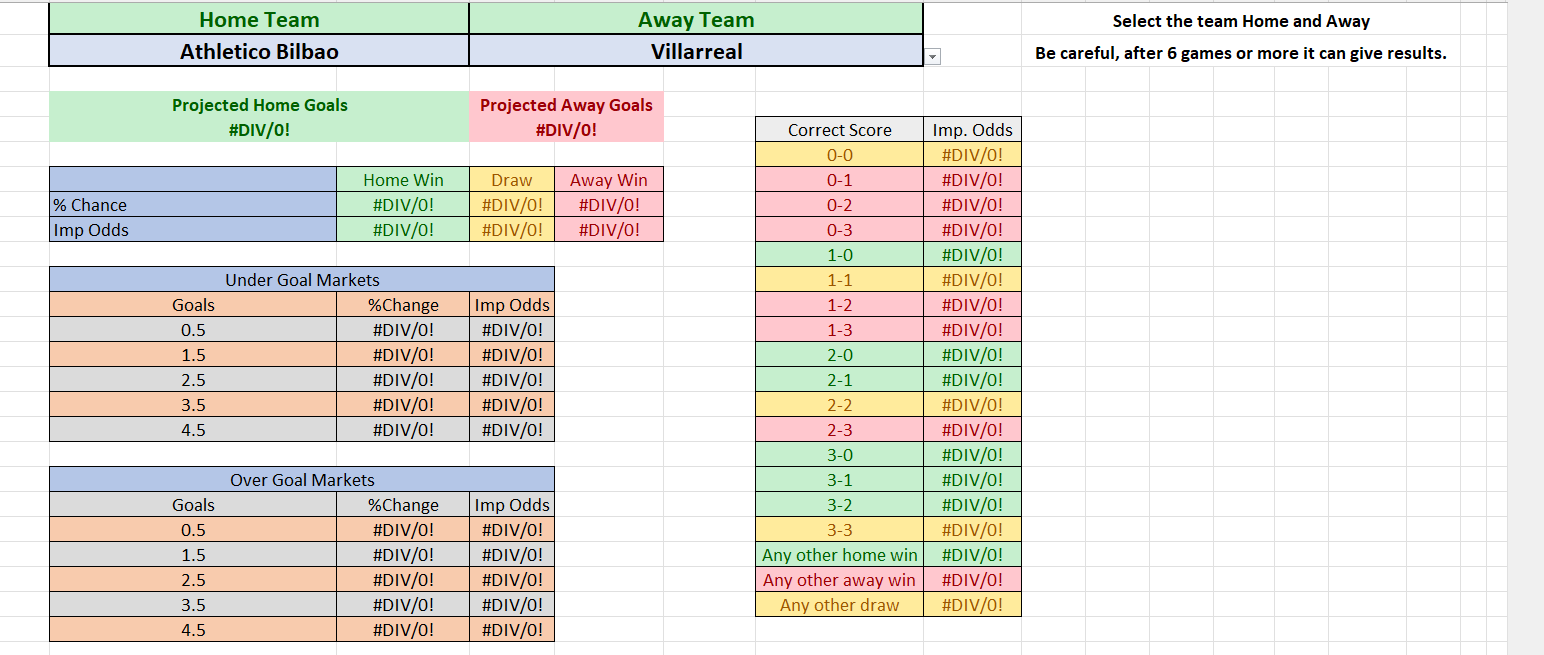The height and width of the screenshot is (655, 1544).
Task: Select the Under 2.5 goals row label
Action: [x=193, y=380]
